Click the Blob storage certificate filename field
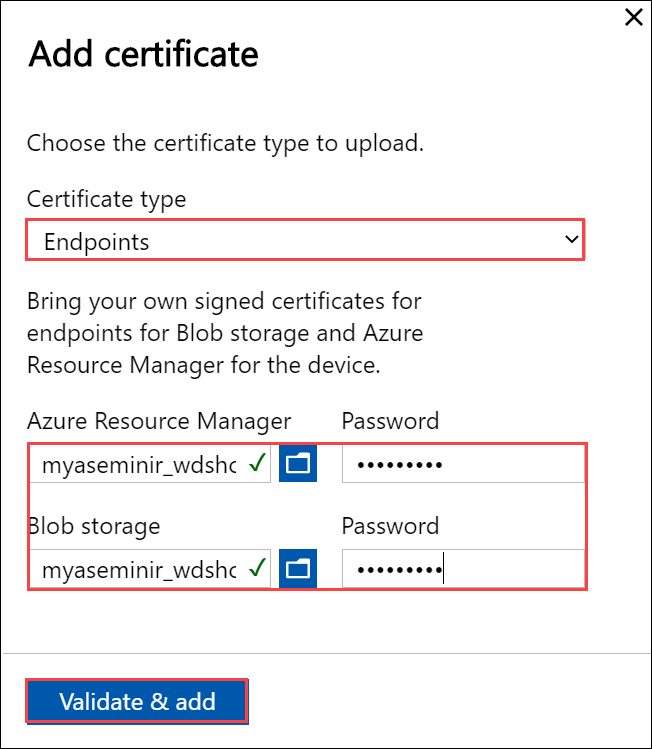This screenshot has width=652, height=749. click(x=138, y=570)
